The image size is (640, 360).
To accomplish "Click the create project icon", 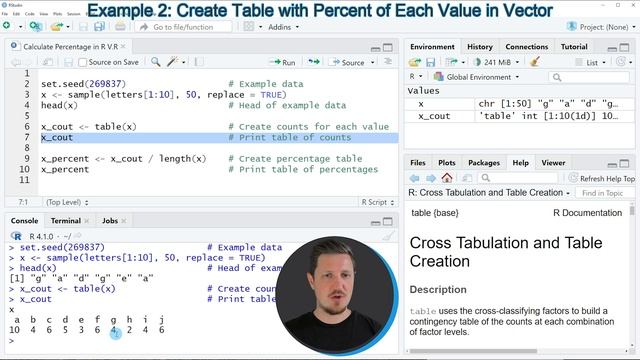I will coord(36,27).
